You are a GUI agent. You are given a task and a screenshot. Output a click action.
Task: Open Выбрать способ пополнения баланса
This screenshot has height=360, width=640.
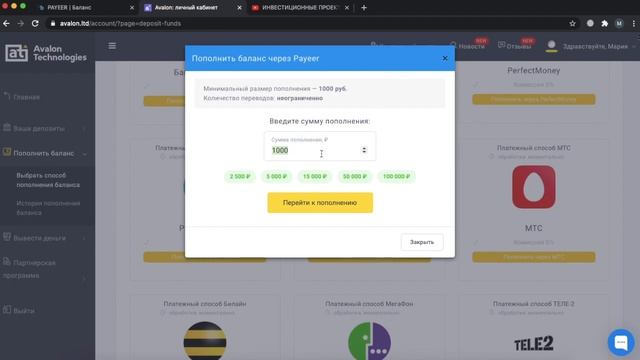(48, 180)
